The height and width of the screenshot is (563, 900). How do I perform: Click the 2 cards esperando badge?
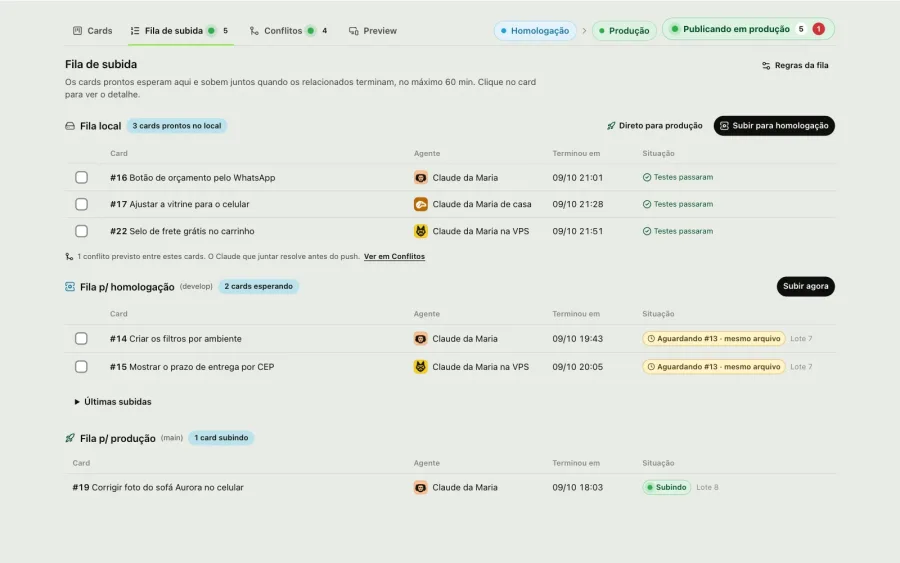tap(258, 286)
